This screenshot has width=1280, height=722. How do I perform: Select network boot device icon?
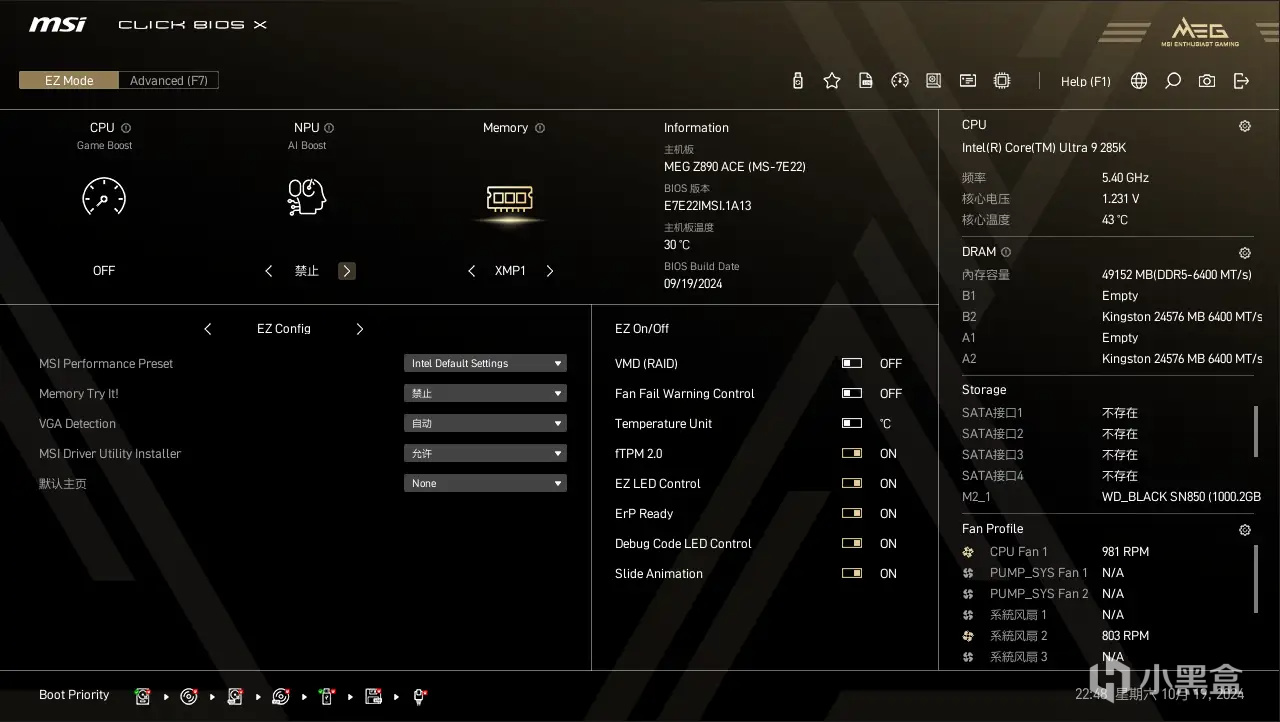click(419, 696)
